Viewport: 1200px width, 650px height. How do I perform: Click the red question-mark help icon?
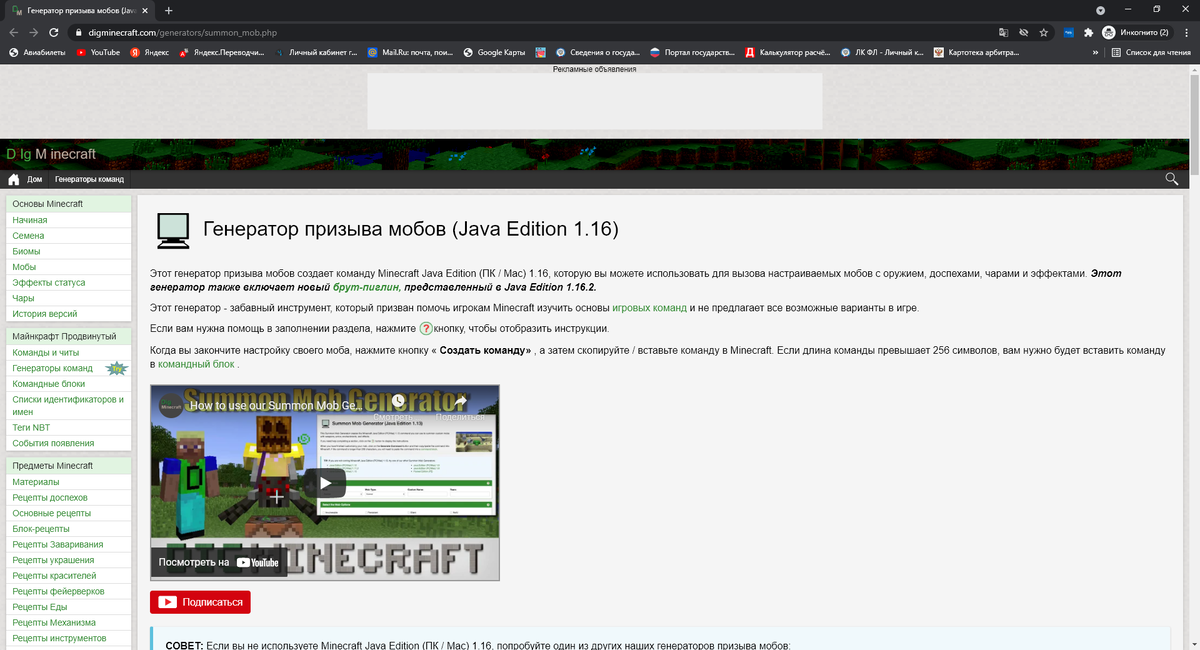(x=425, y=329)
